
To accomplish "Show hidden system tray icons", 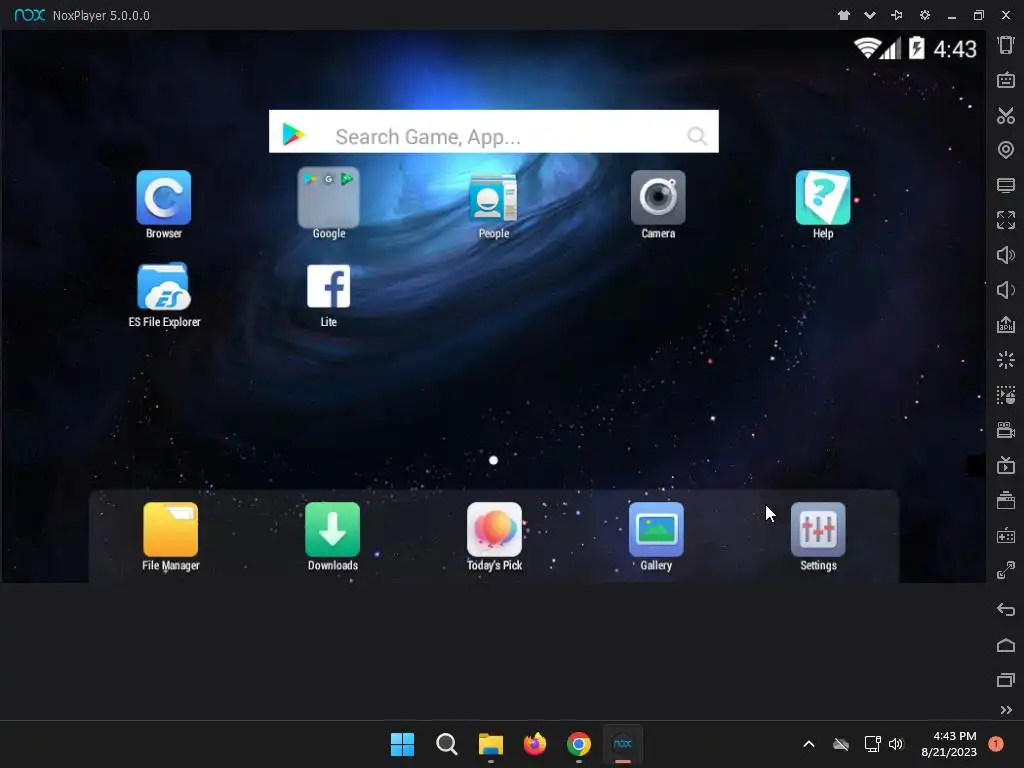I will click(808, 744).
